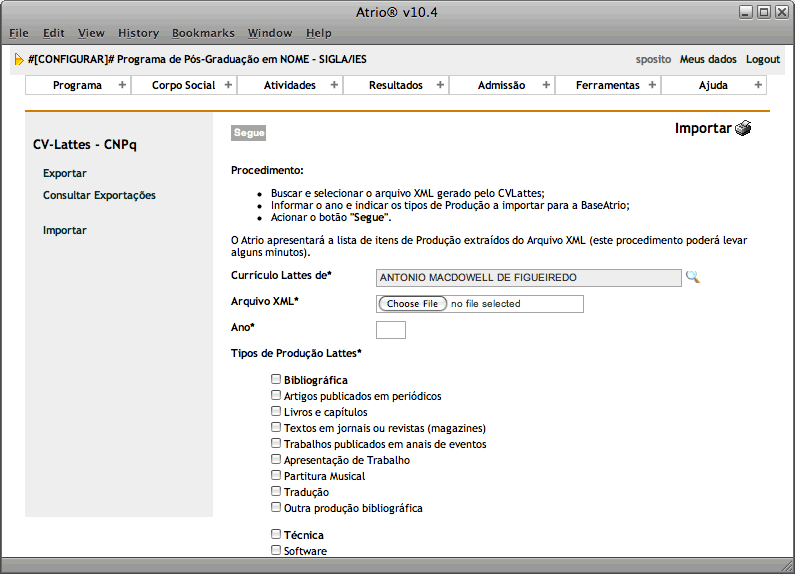Open Consultar Exportações in the sidebar
The width and height of the screenshot is (795, 574).
(x=99, y=195)
